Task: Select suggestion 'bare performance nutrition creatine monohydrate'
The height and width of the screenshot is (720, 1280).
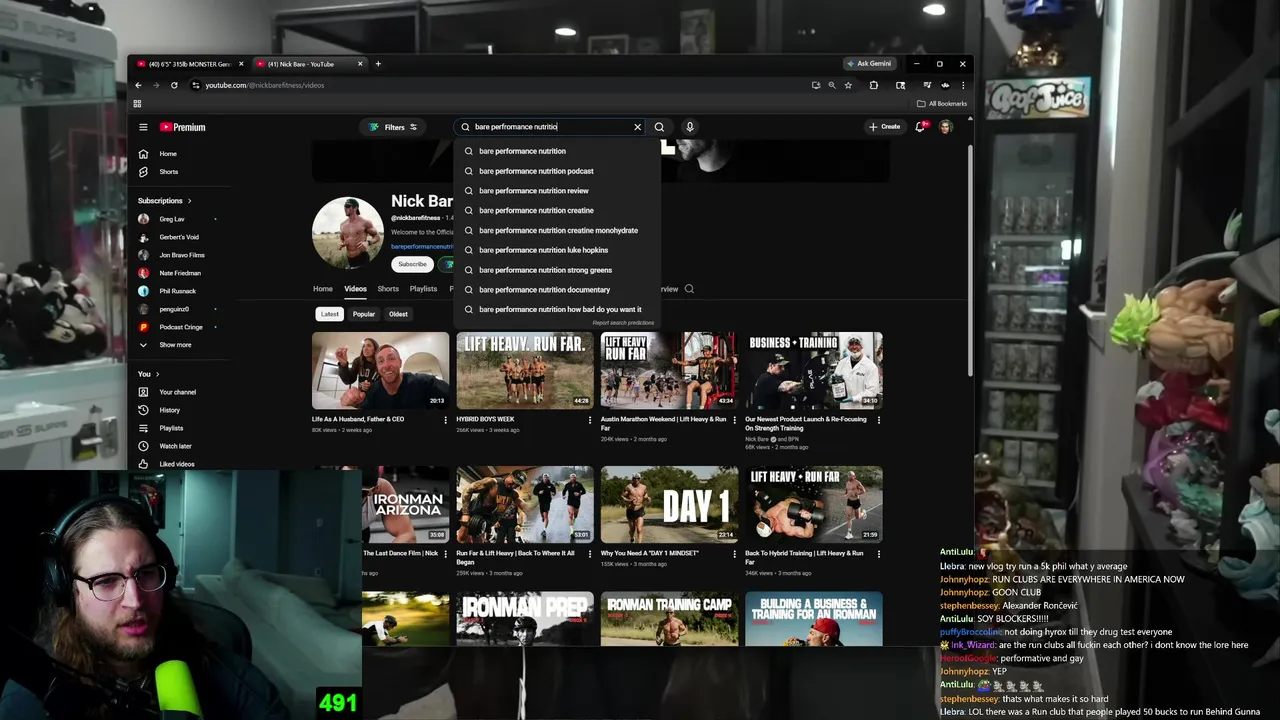Action: pyautogui.click(x=557, y=230)
